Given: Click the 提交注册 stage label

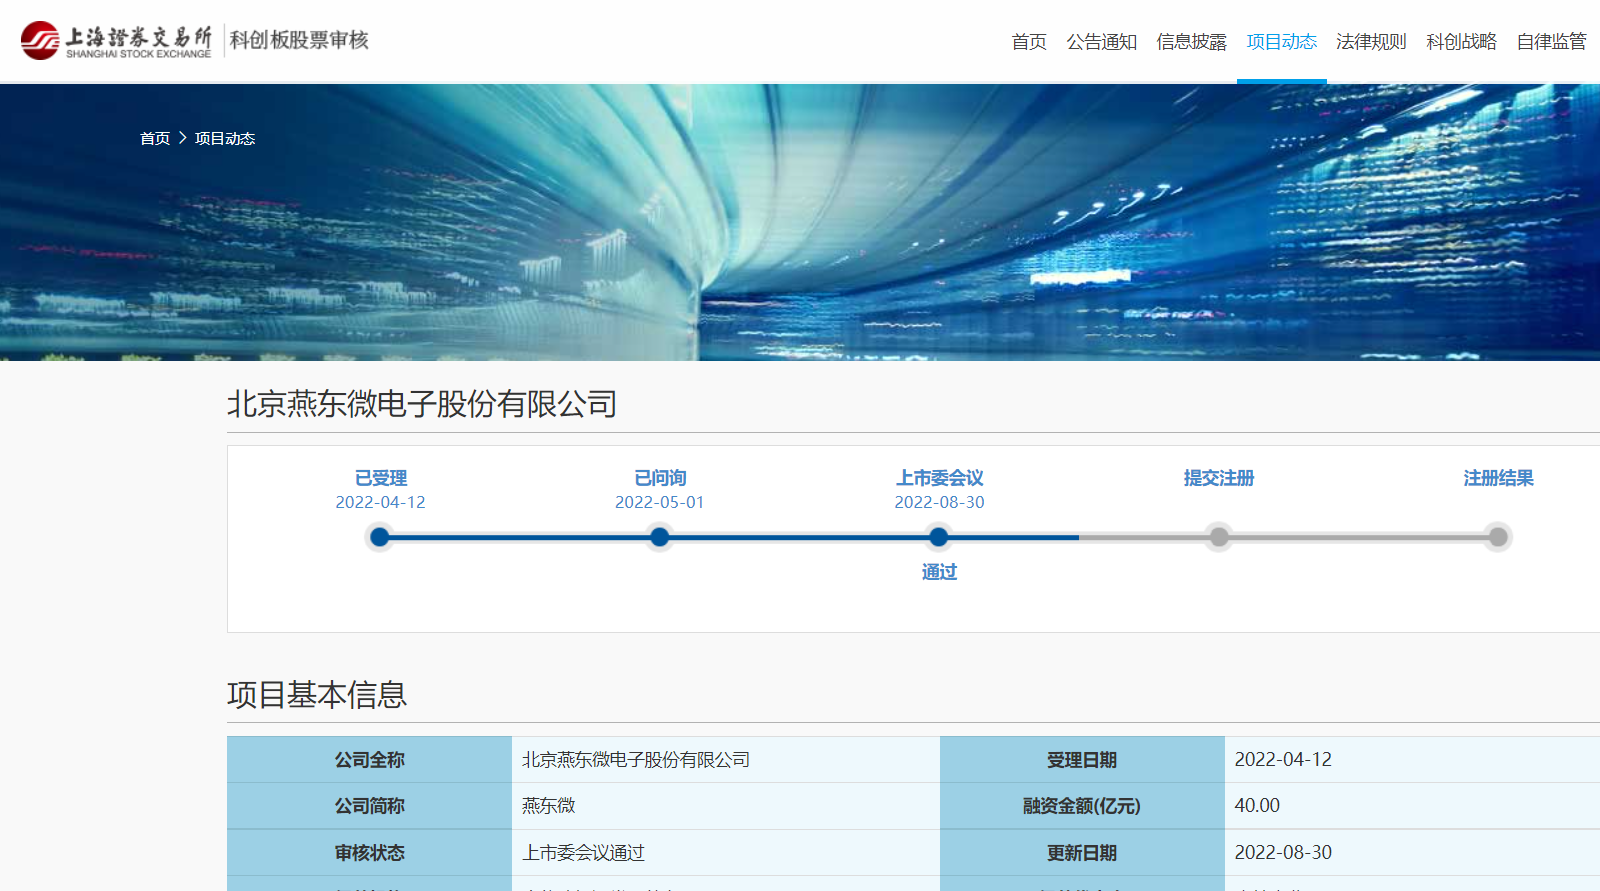Looking at the screenshot, I should [1218, 478].
